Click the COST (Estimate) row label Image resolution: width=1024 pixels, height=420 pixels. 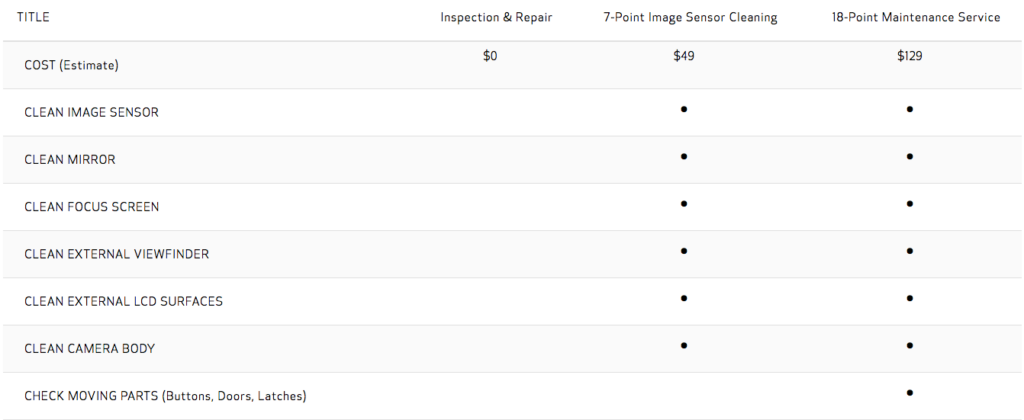tap(71, 65)
